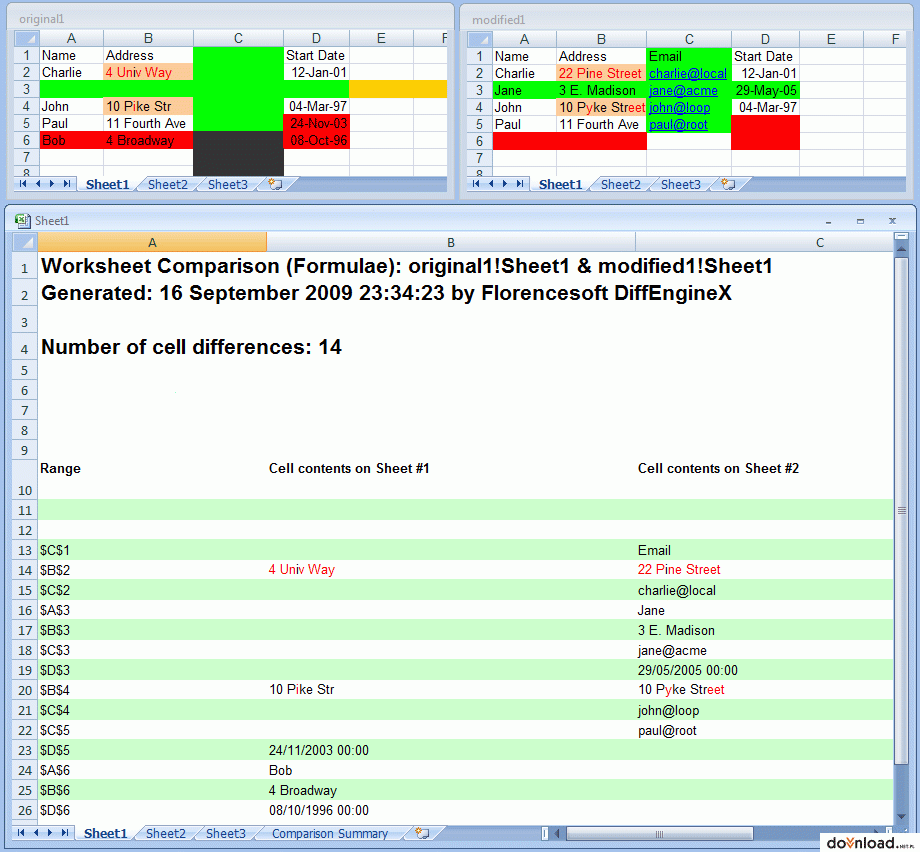Go to first sheet in comparison window

click(x=21, y=833)
